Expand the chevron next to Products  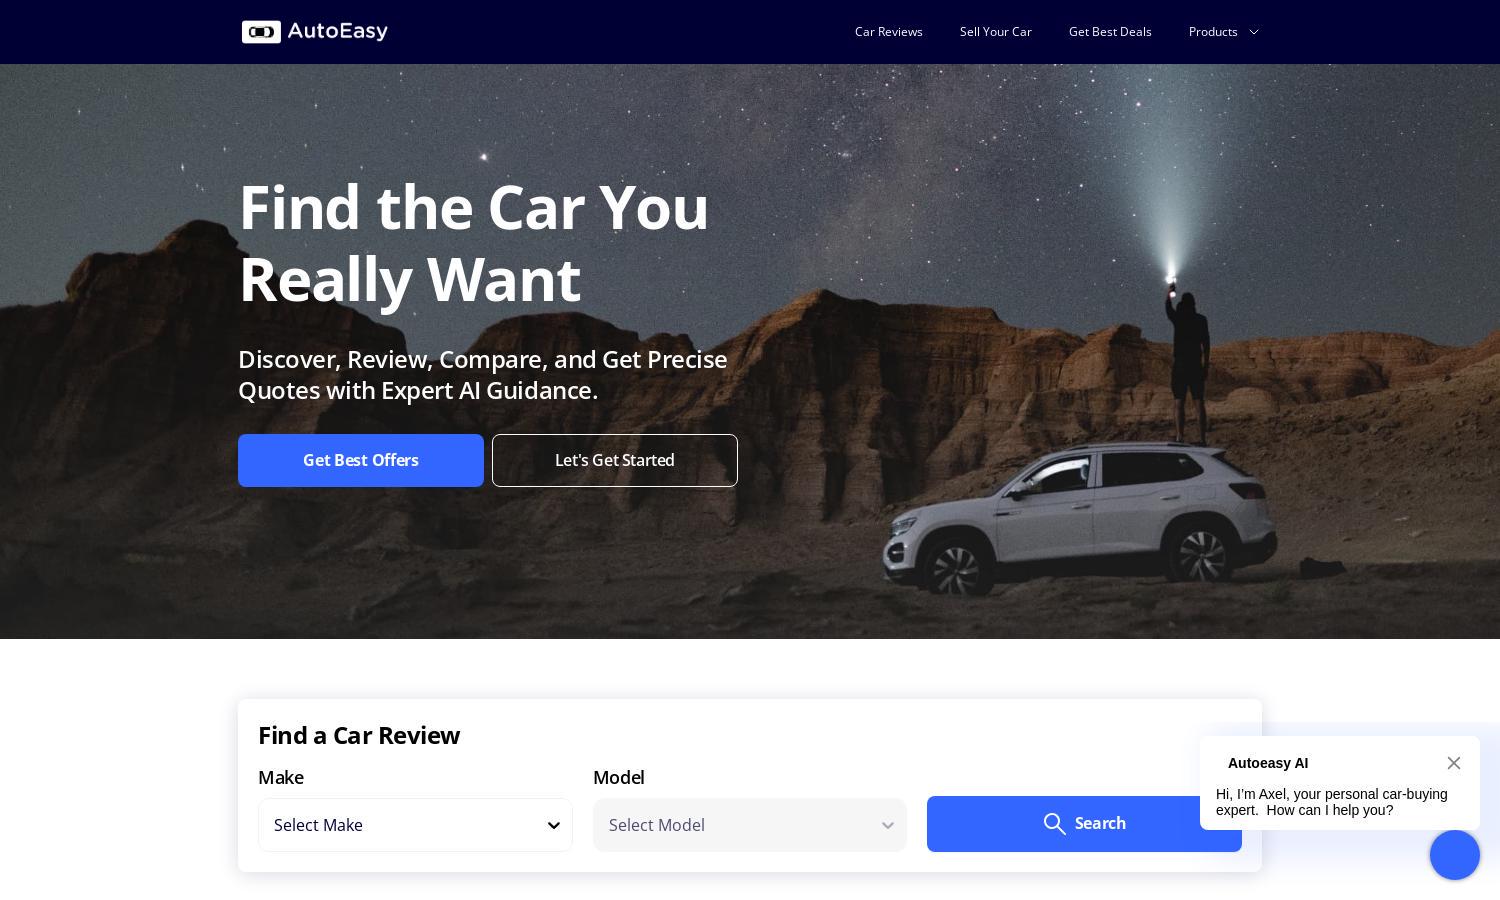click(1253, 32)
